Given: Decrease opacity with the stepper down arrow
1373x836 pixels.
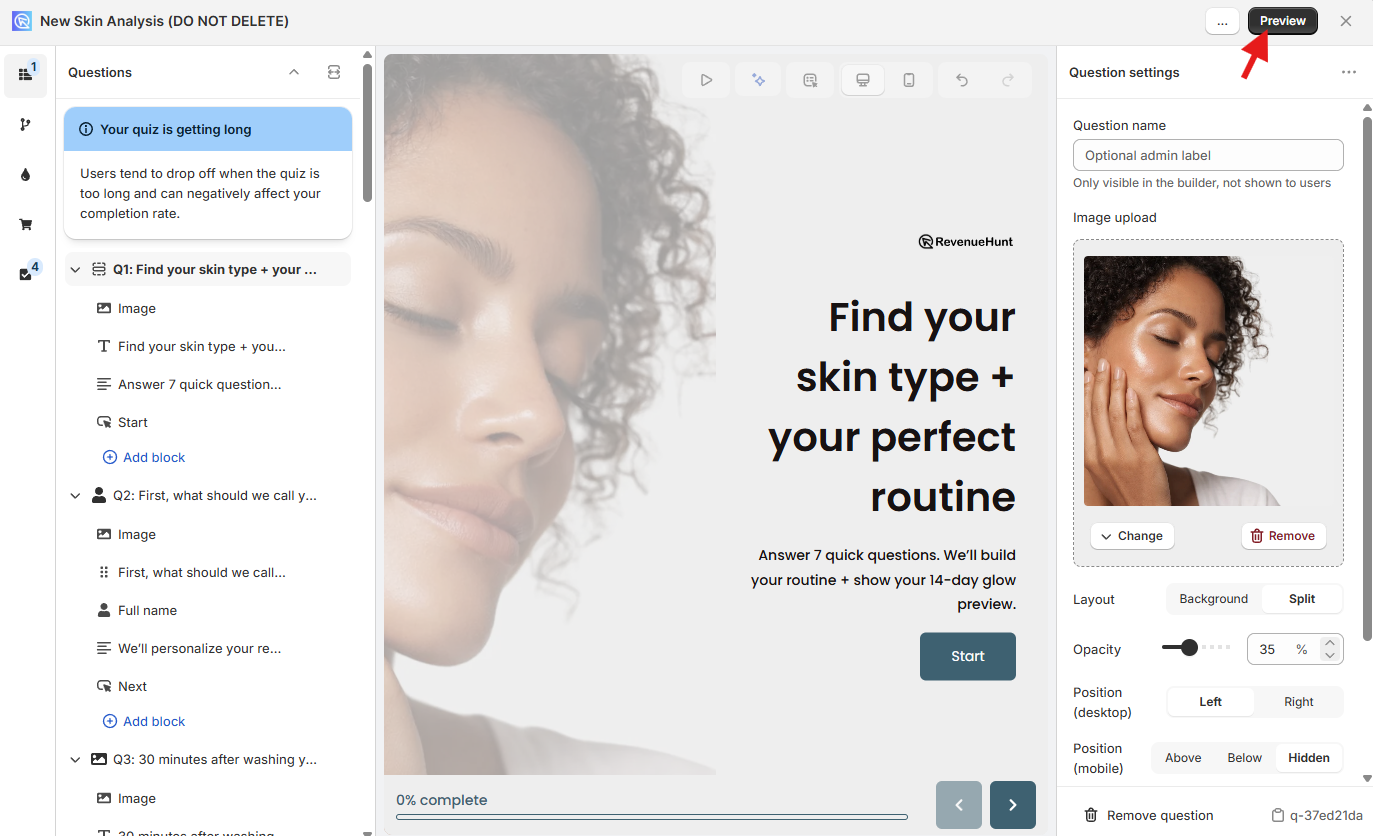Looking at the screenshot, I should [x=1330, y=655].
